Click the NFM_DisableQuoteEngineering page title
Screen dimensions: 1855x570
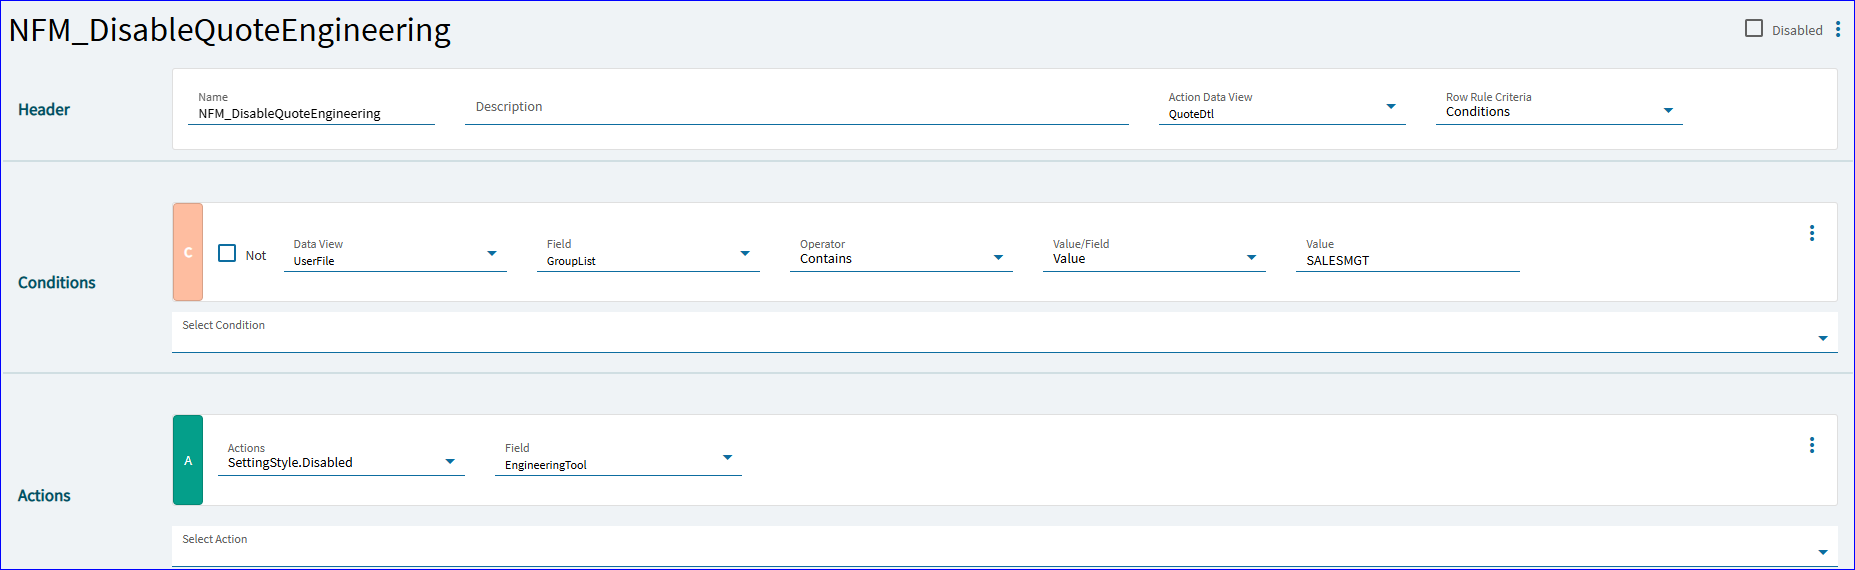click(230, 30)
